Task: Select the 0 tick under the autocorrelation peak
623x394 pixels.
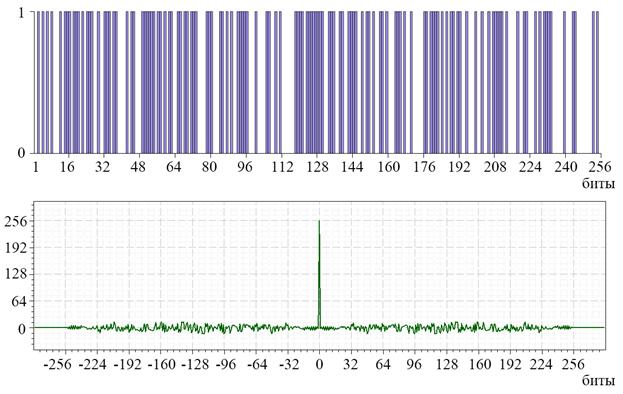Action: point(319,364)
